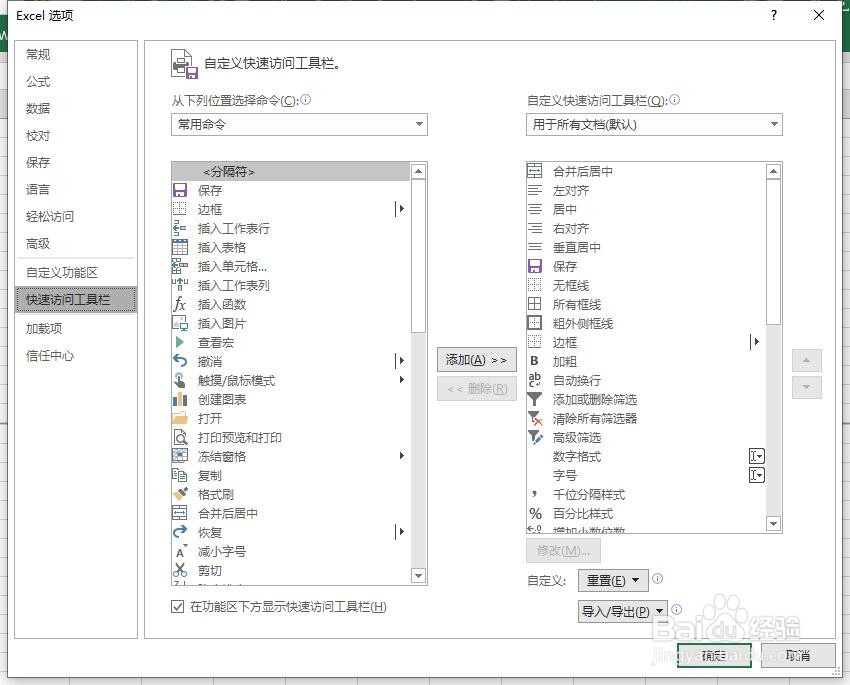Click the move-up arrow beside the right list

(806, 360)
